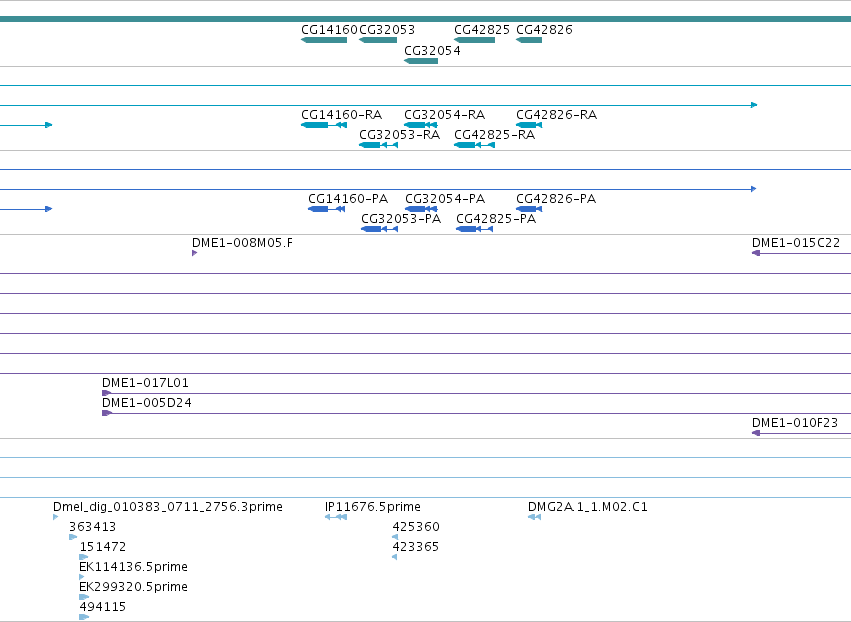The height and width of the screenshot is (622, 851).
Task: Click the CG32054-RA label text
Action: coord(444,115)
